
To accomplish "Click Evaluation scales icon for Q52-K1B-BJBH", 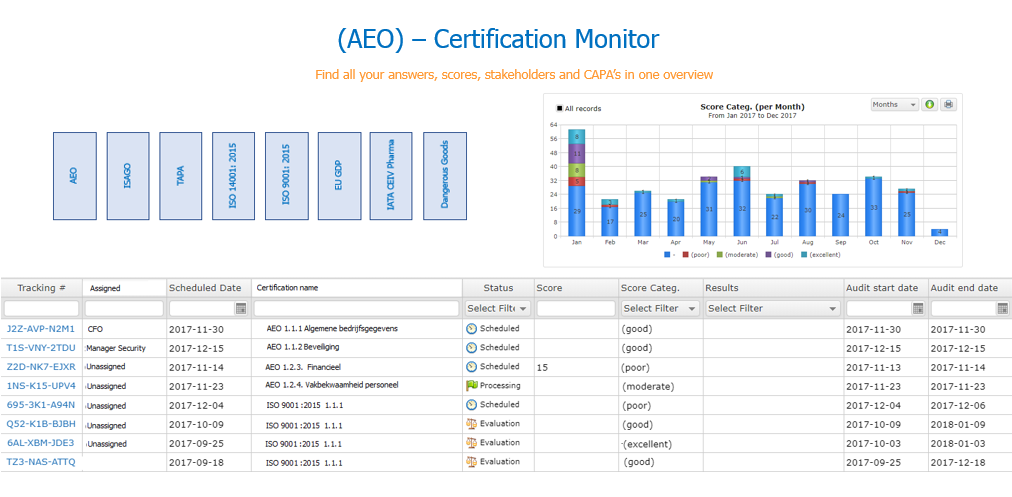I will coord(472,423).
